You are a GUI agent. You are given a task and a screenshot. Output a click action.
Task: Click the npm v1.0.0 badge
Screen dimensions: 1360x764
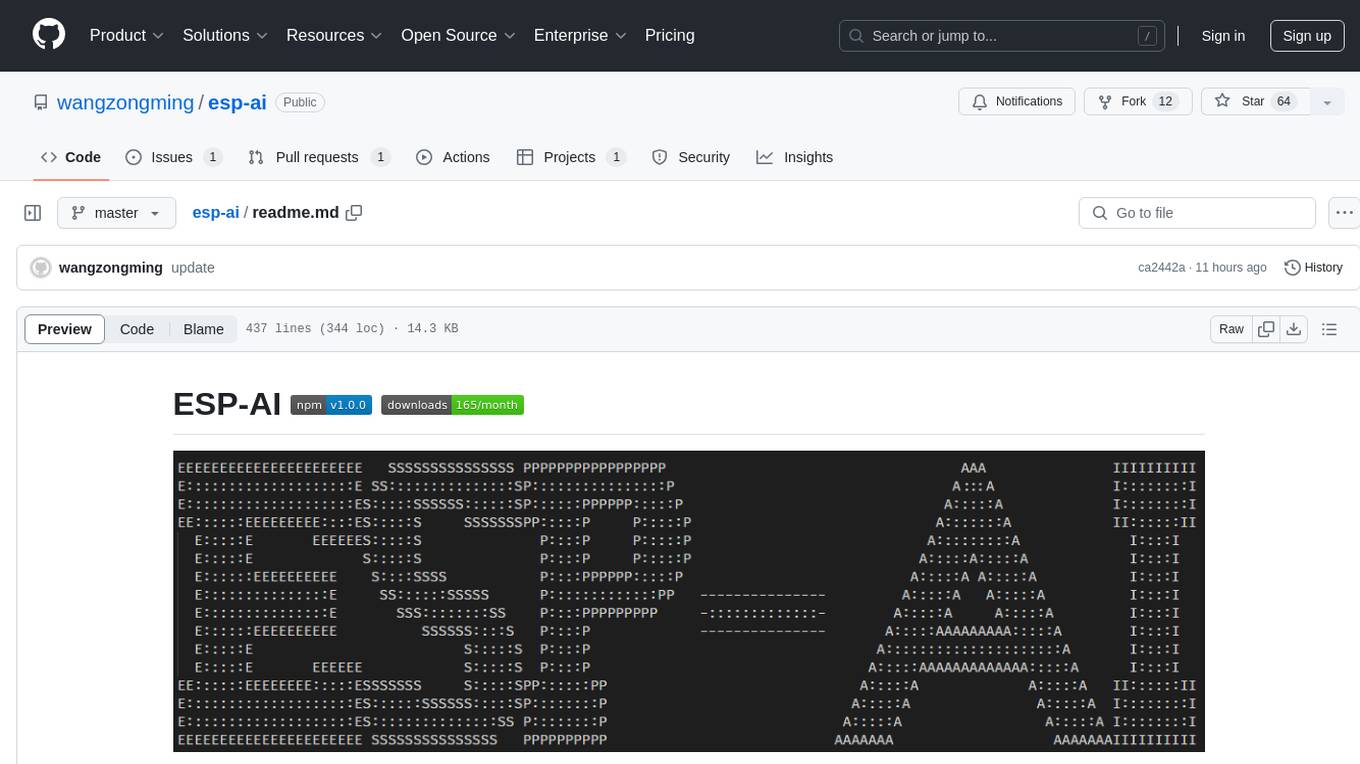pos(331,405)
